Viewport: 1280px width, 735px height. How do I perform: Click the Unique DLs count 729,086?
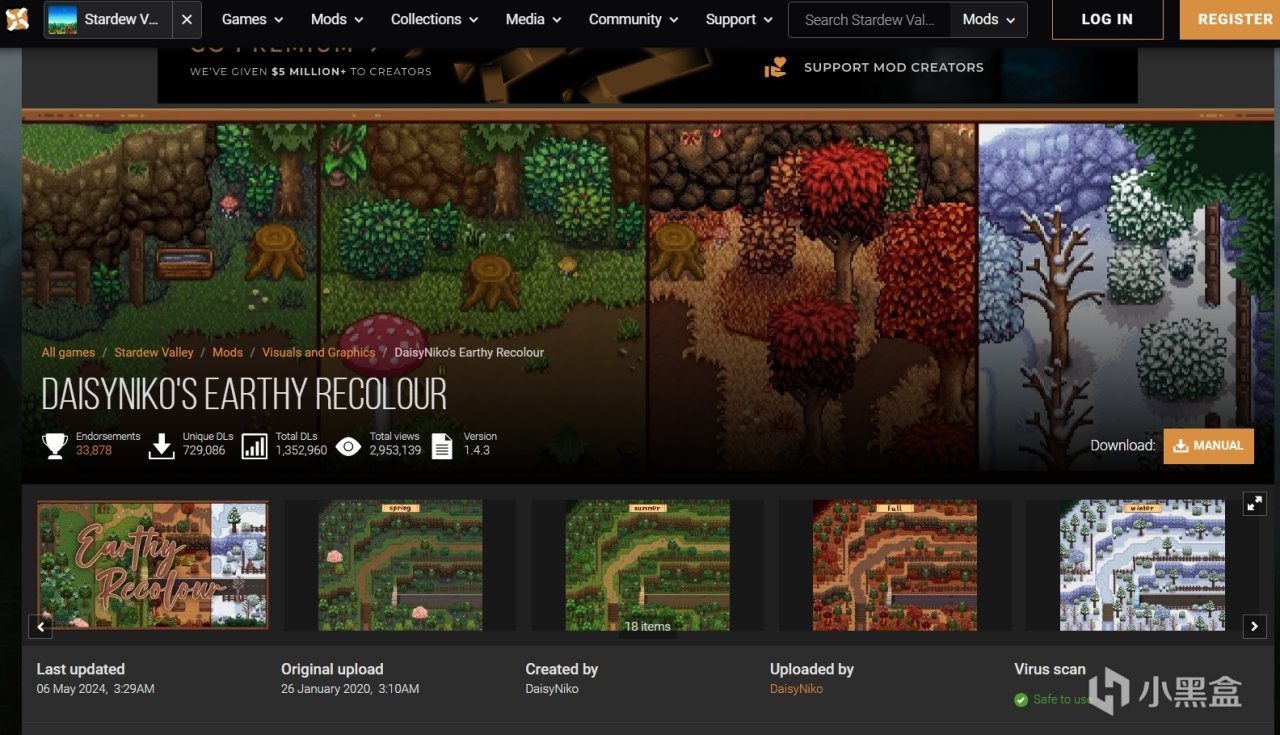point(204,451)
